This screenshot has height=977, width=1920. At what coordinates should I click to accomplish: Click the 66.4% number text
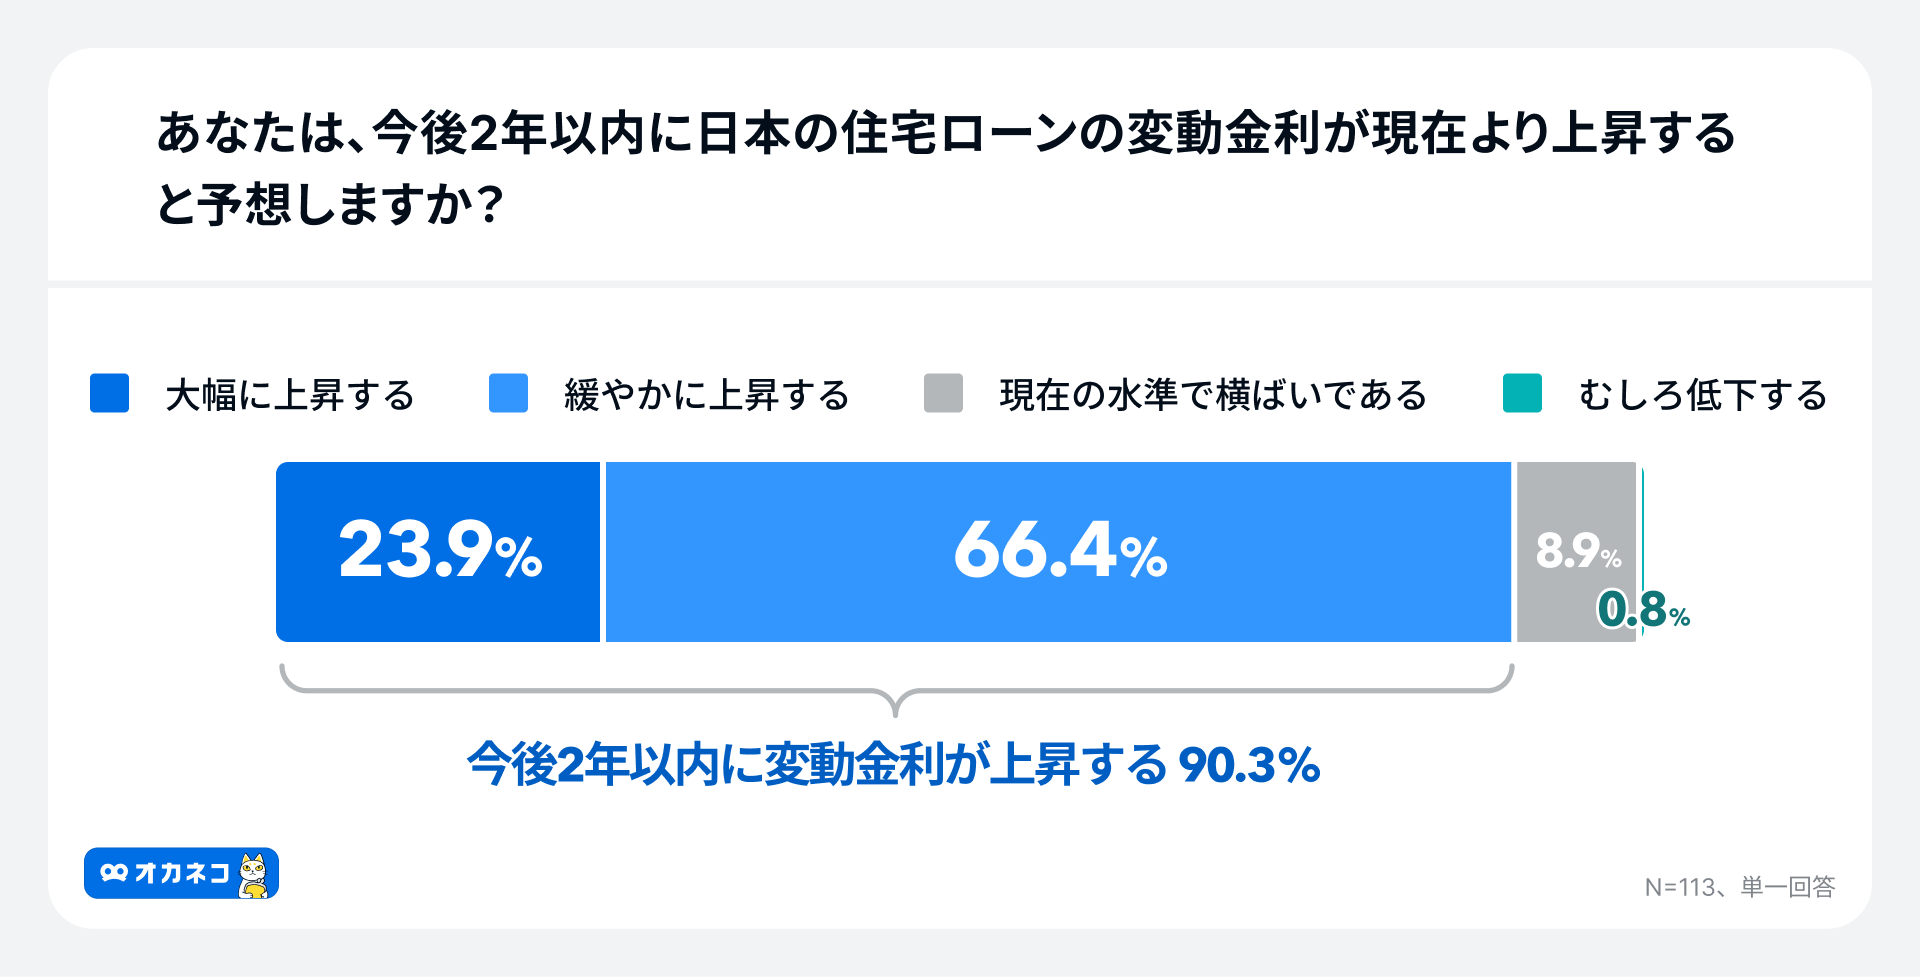1060,551
